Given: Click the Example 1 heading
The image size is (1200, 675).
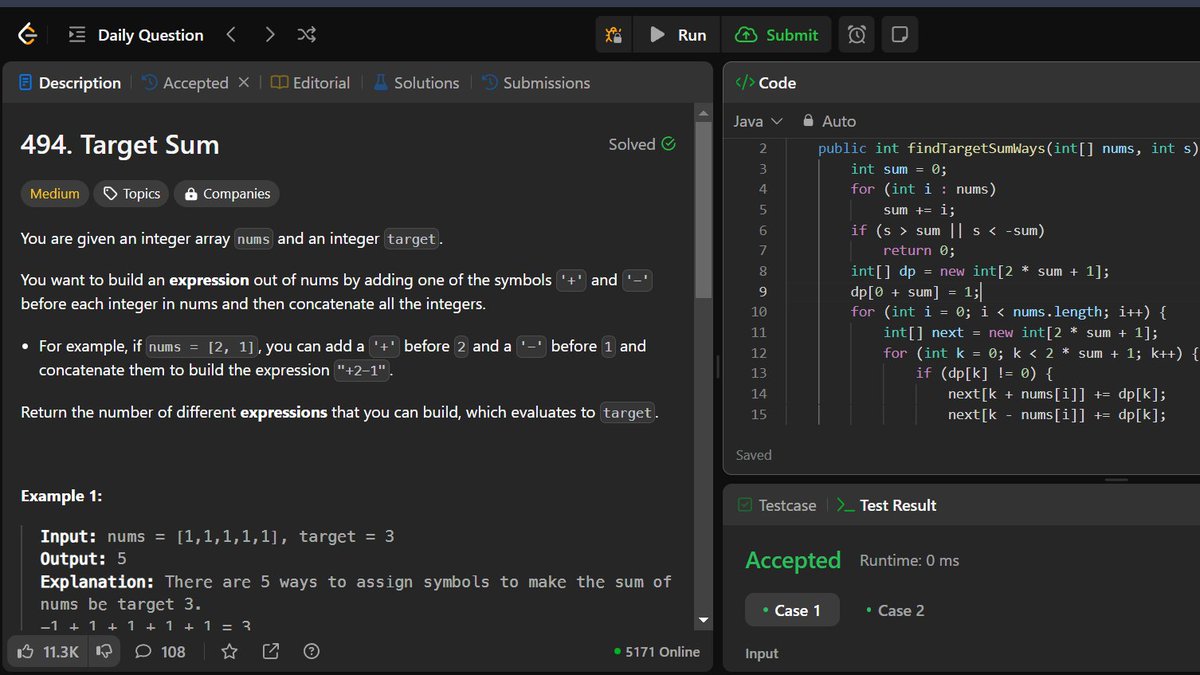Looking at the screenshot, I should (x=61, y=496).
